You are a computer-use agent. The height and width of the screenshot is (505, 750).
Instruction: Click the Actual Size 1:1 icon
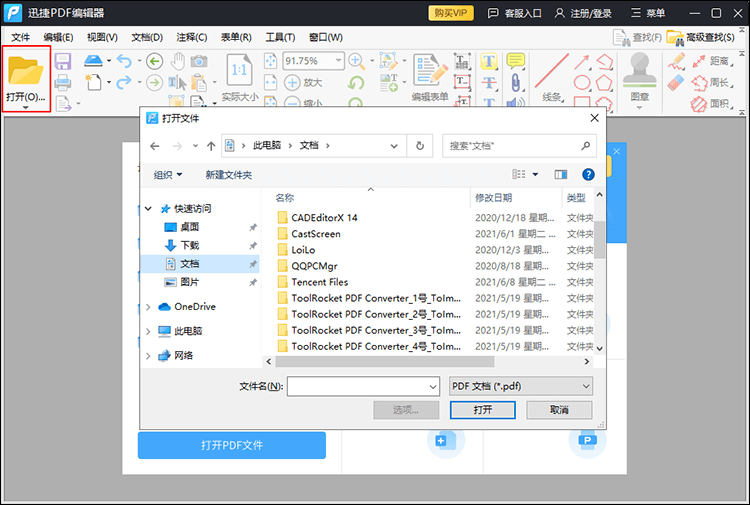point(239,71)
